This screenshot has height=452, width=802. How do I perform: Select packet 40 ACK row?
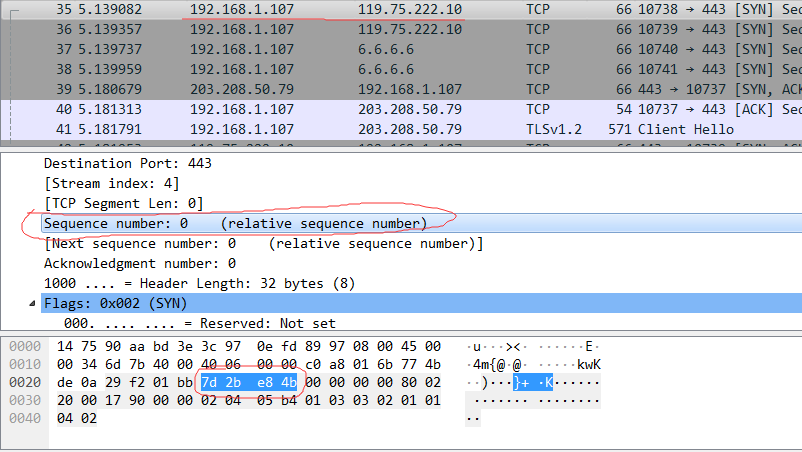click(401, 109)
